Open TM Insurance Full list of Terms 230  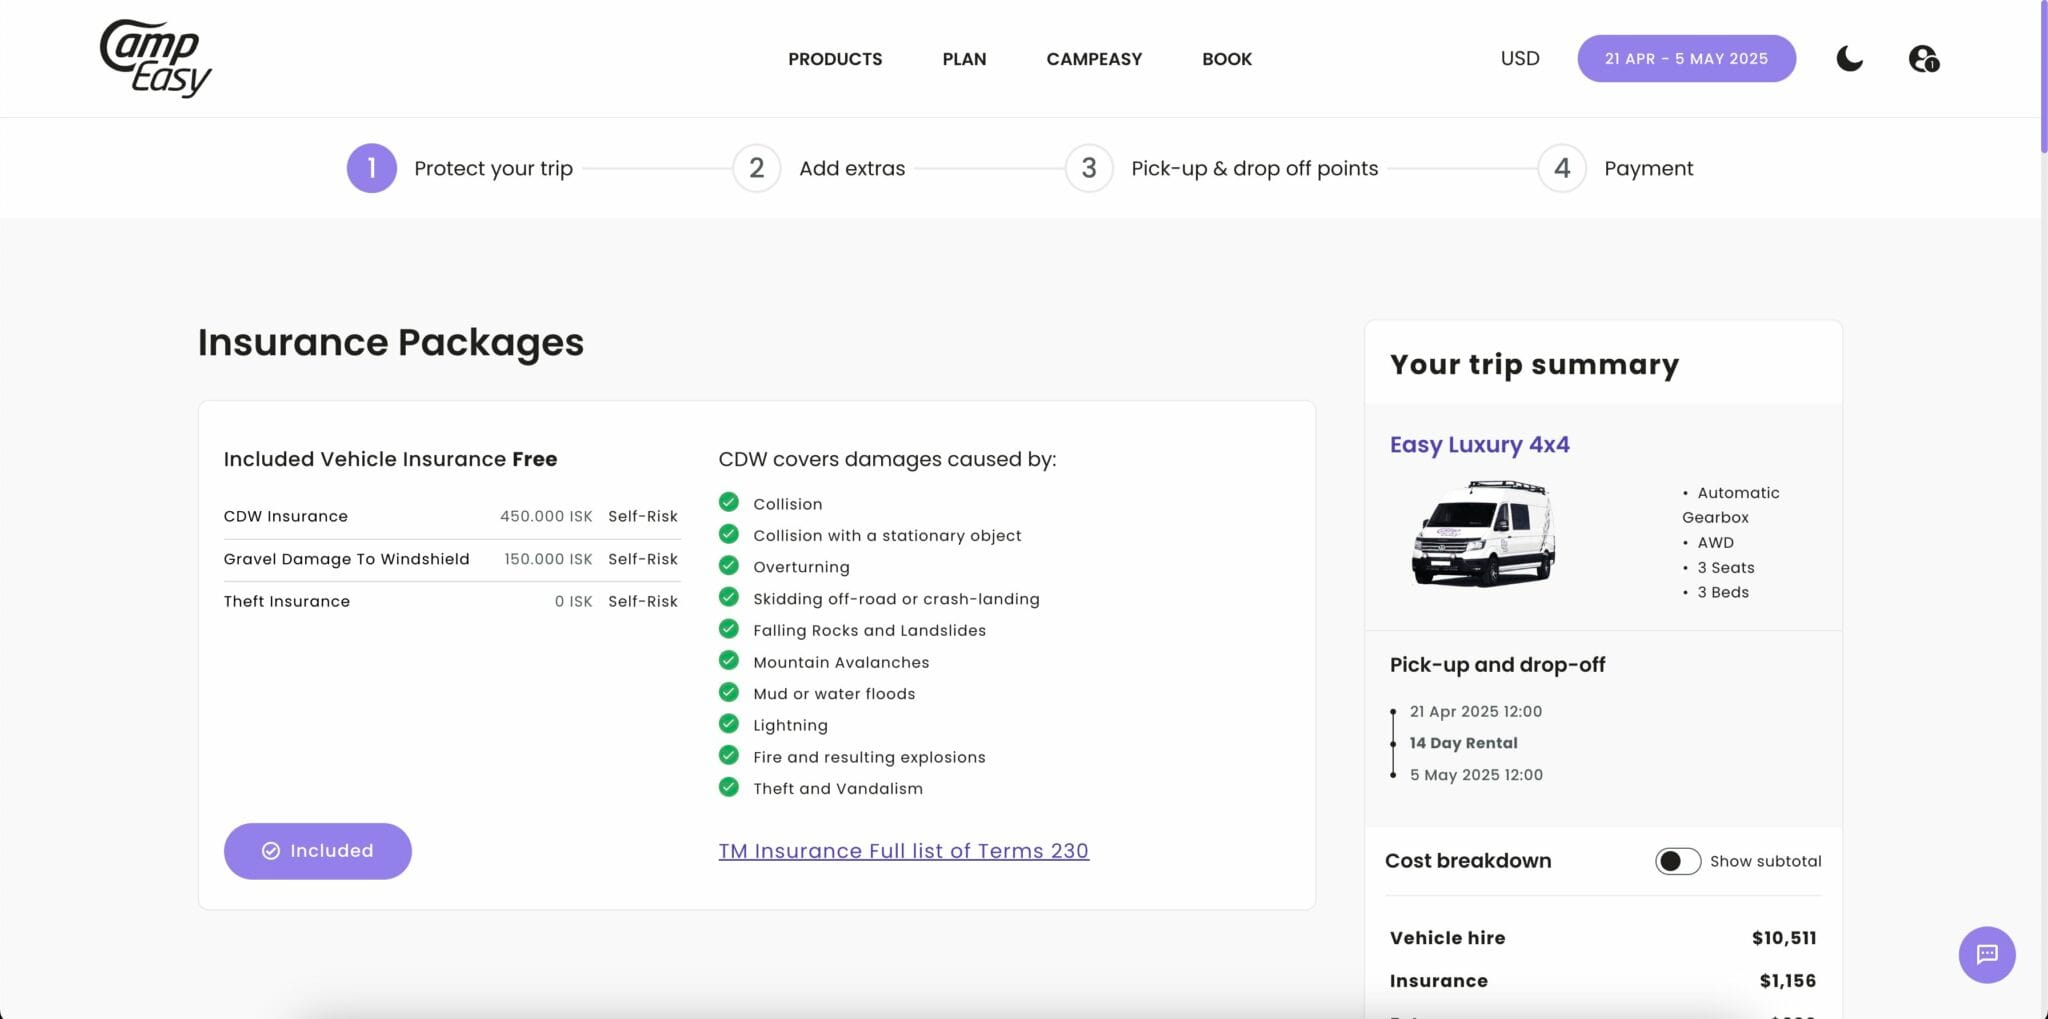904,851
